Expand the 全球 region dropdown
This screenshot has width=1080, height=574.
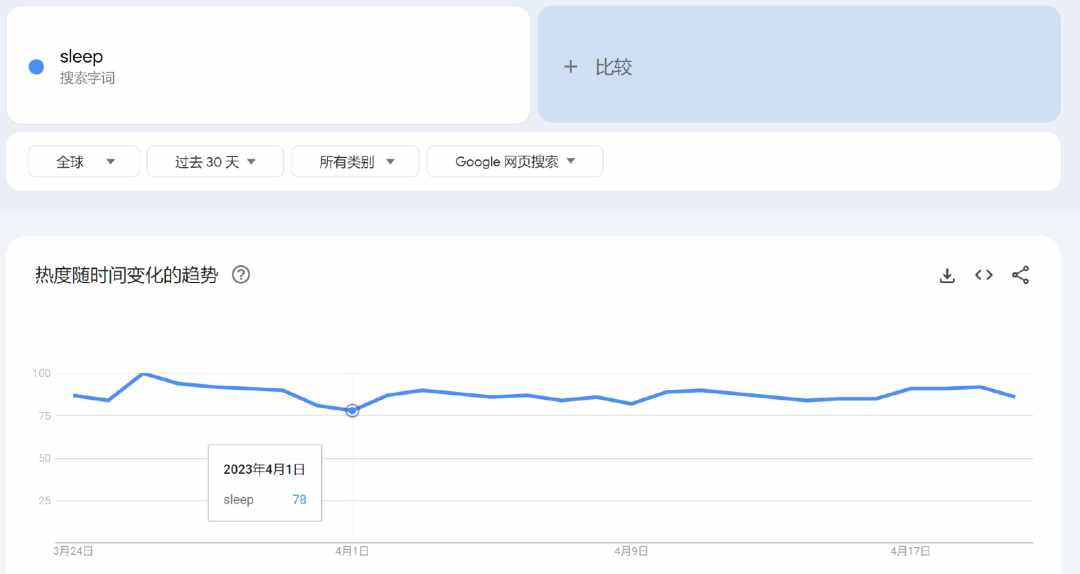point(84,162)
